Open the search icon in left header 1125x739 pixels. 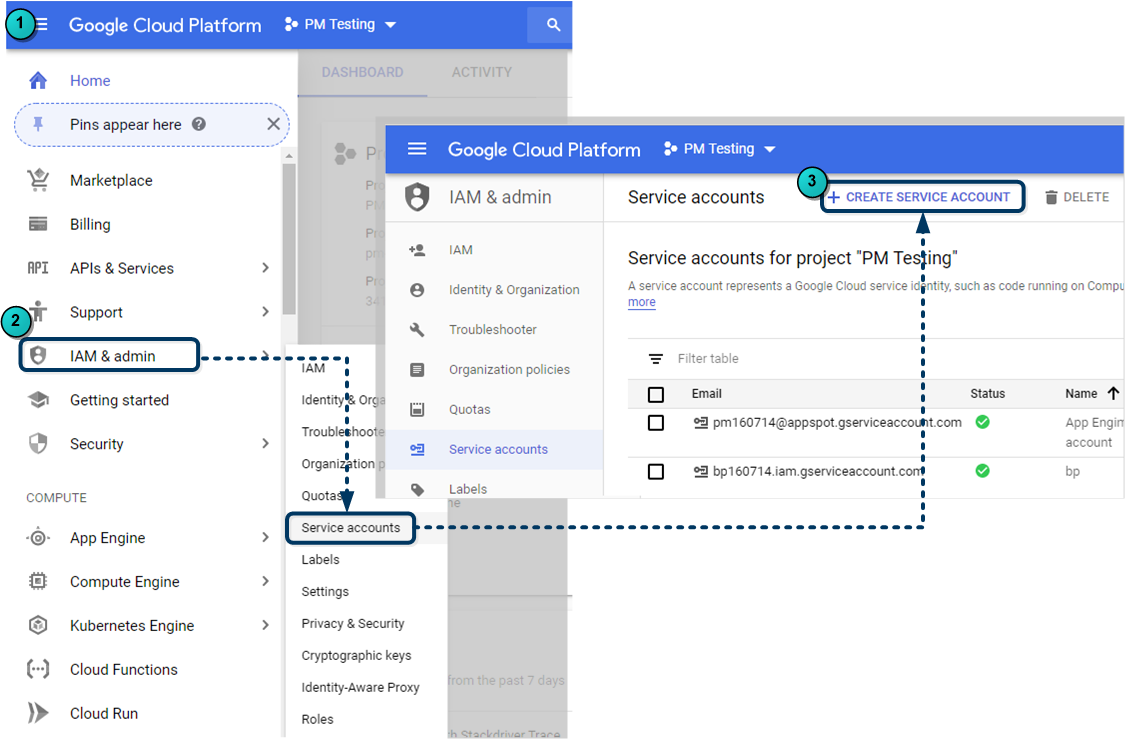point(552,25)
